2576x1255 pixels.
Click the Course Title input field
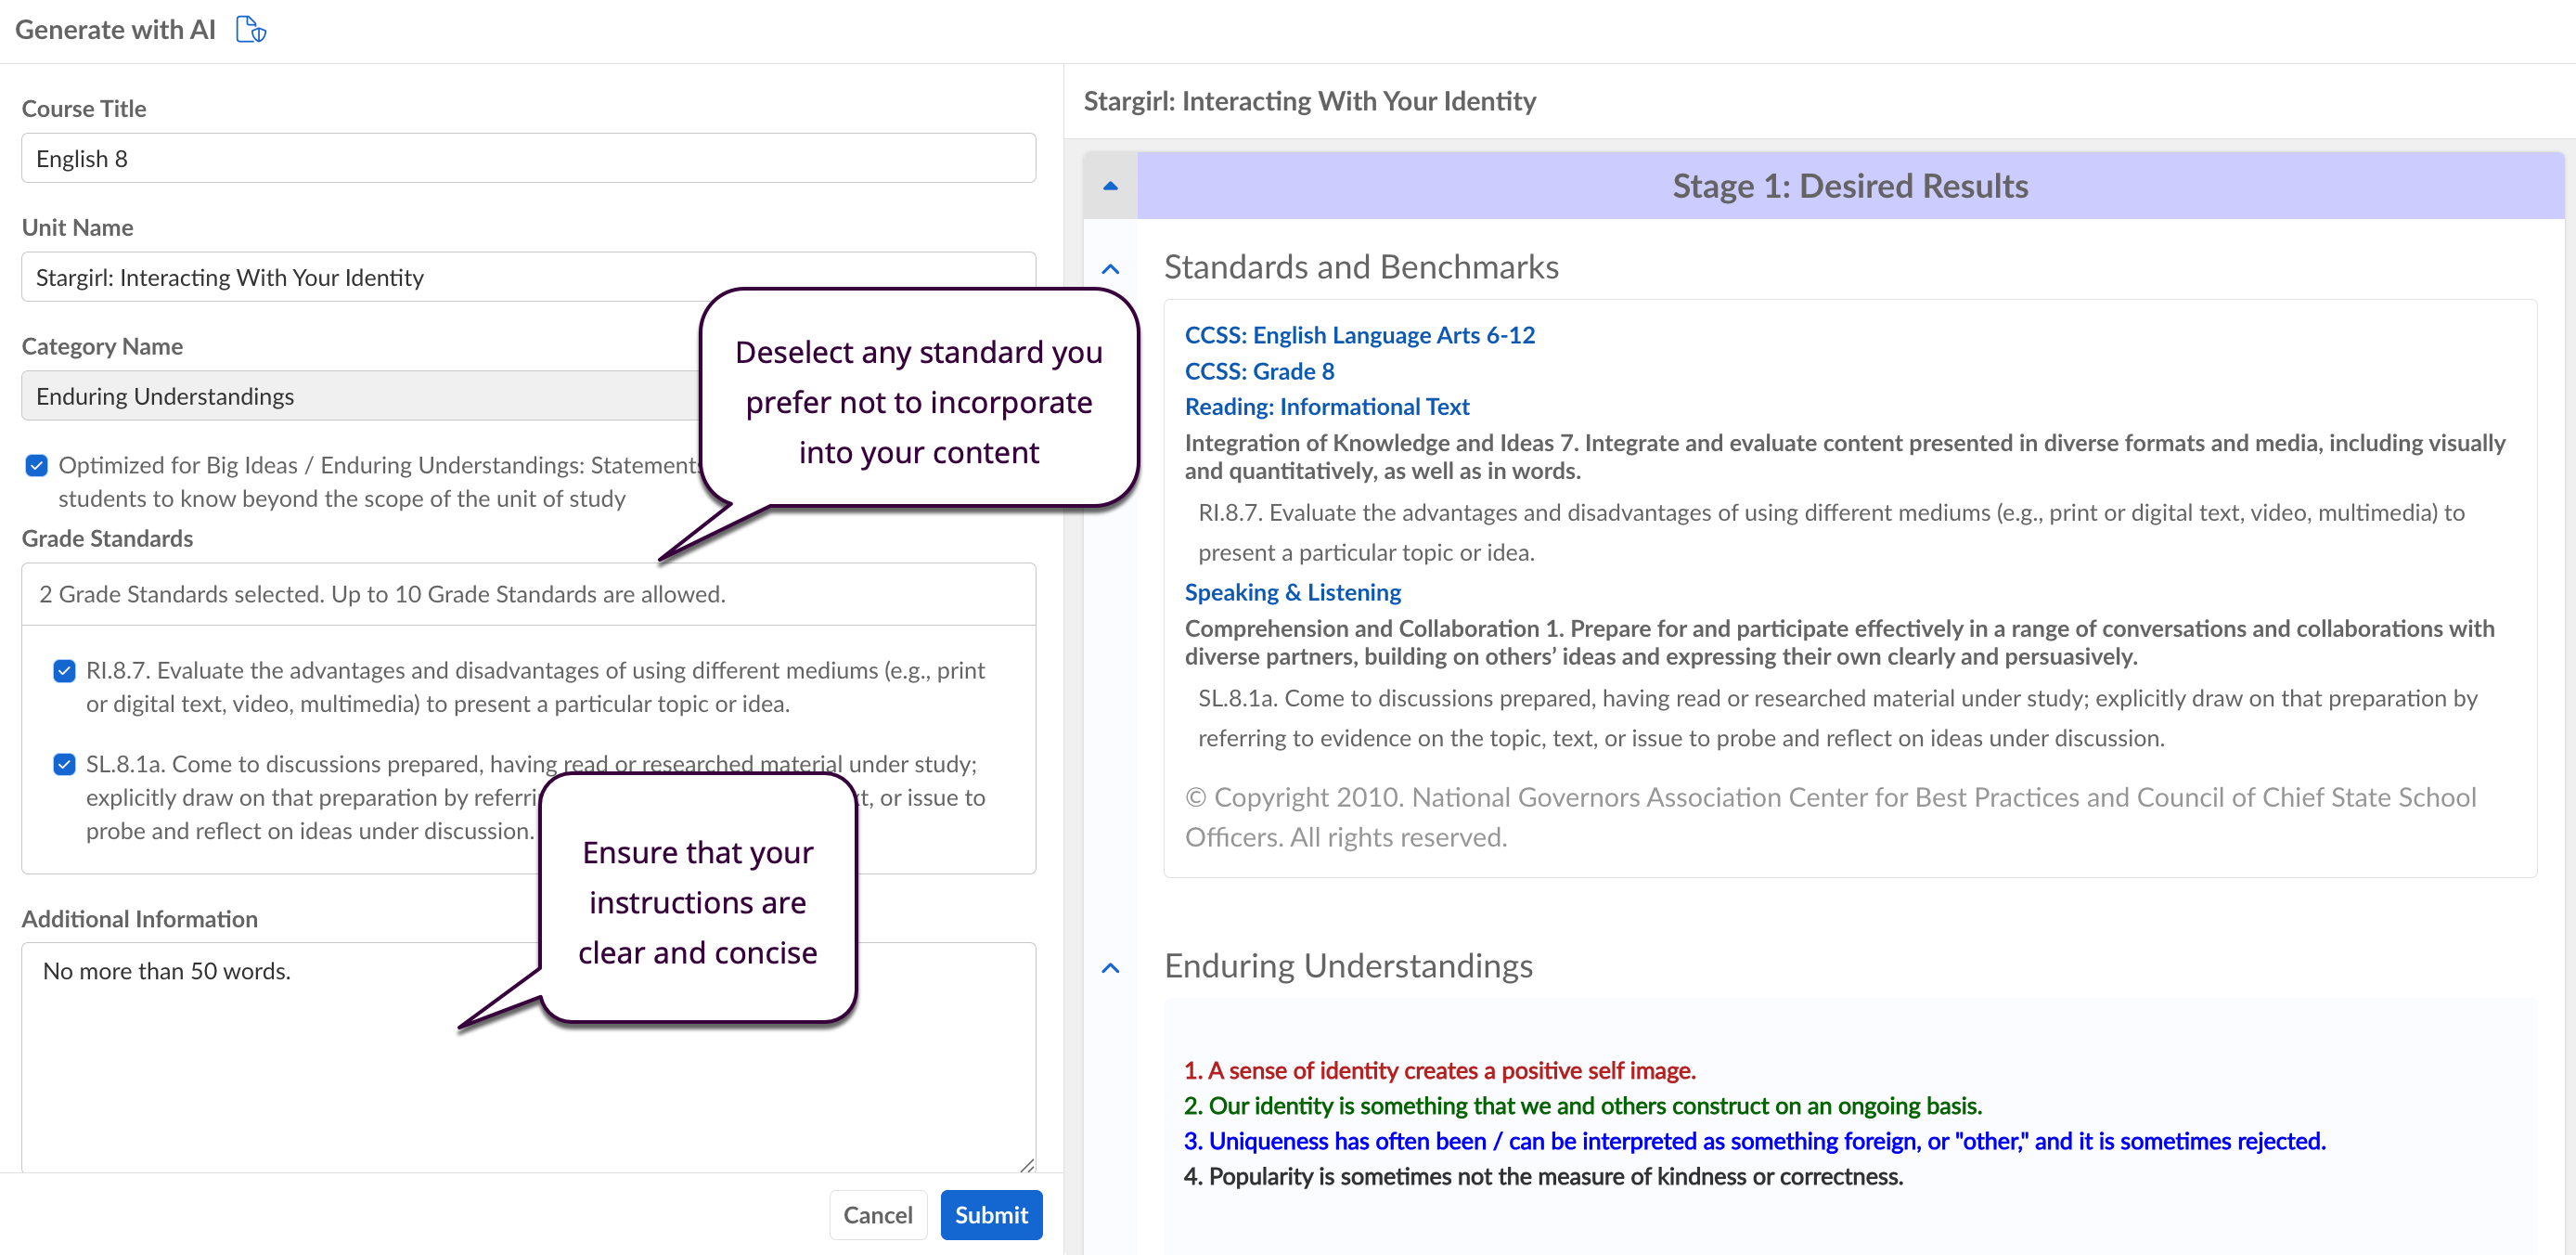[528, 158]
